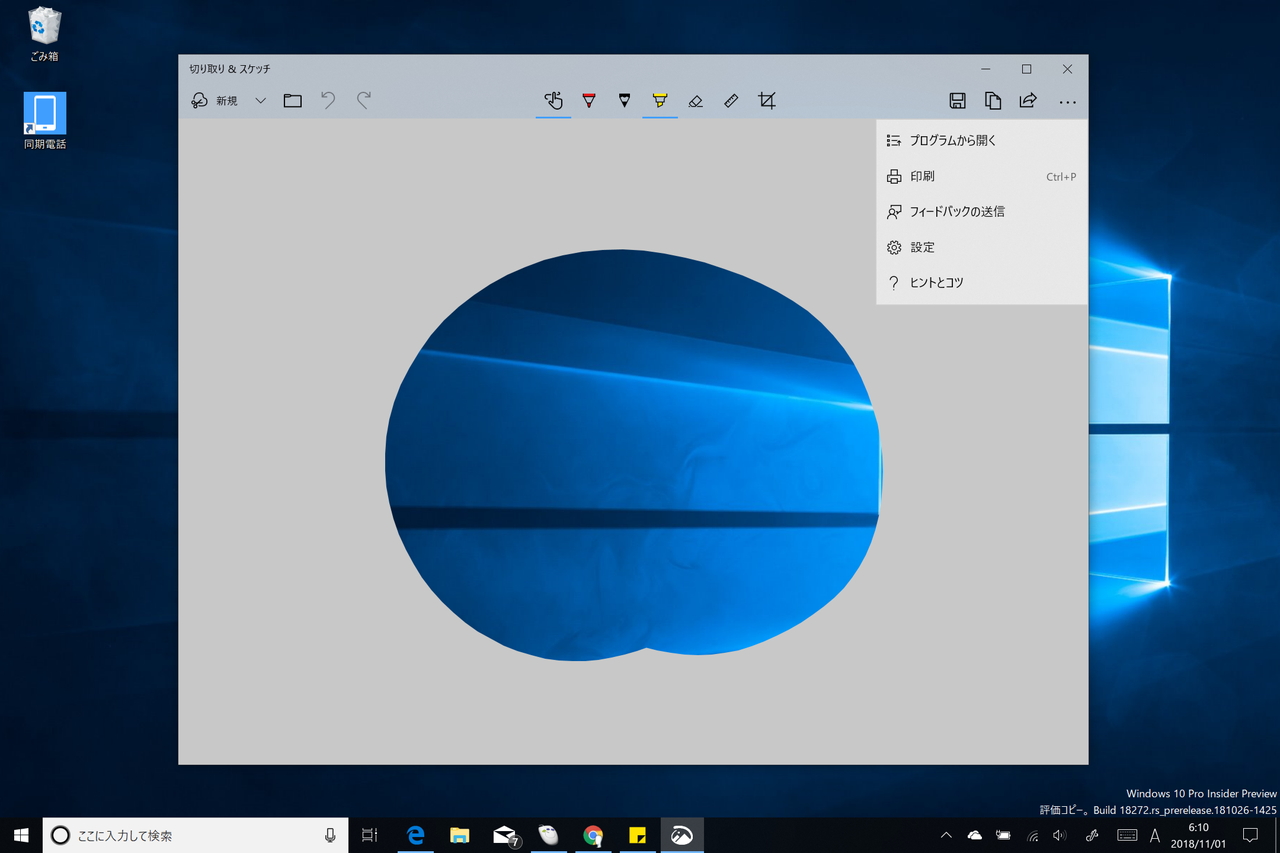This screenshot has width=1280, height=853.
Task: Launch Google Chrome from the taskbar
Action: tap(593, 835)
